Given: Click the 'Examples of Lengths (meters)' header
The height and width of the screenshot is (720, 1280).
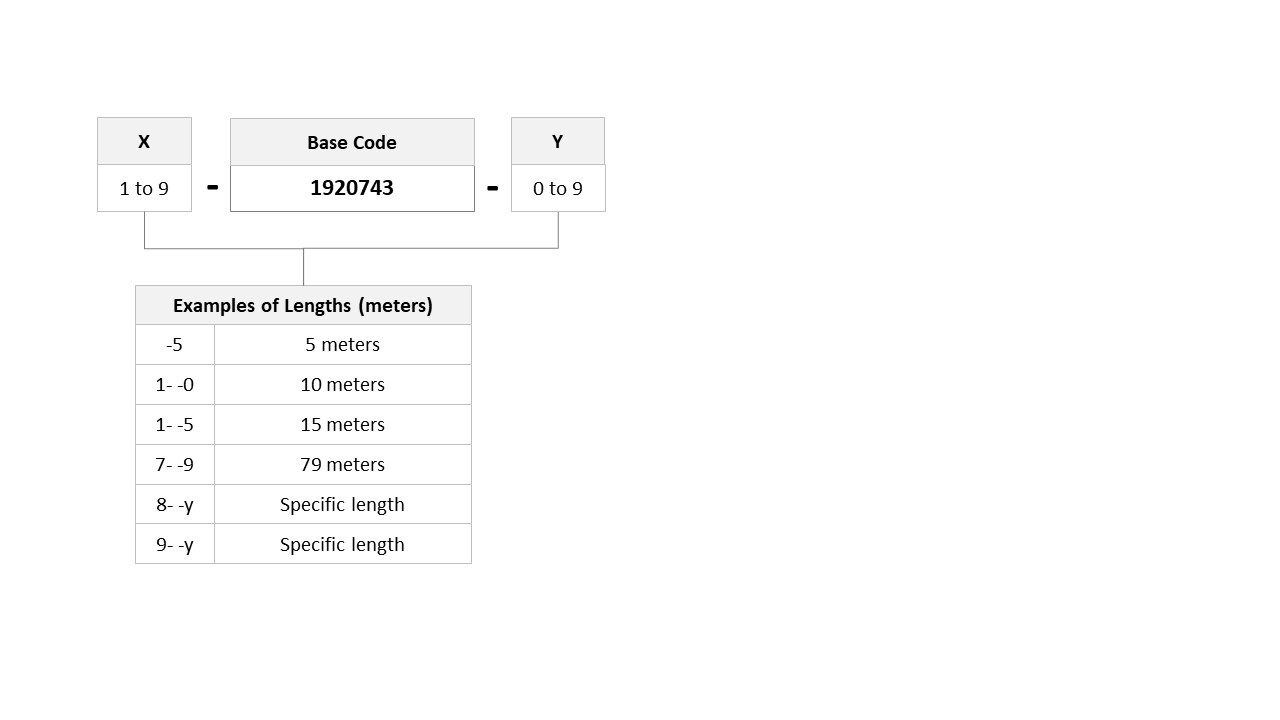Looking at the screenshot, I should tap(303, 305).
